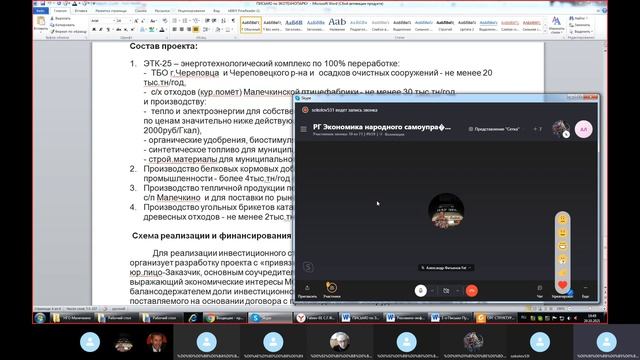Click the Text Effects icon in Word
Viewport: 640px width, 360px height.
[142, 29]
